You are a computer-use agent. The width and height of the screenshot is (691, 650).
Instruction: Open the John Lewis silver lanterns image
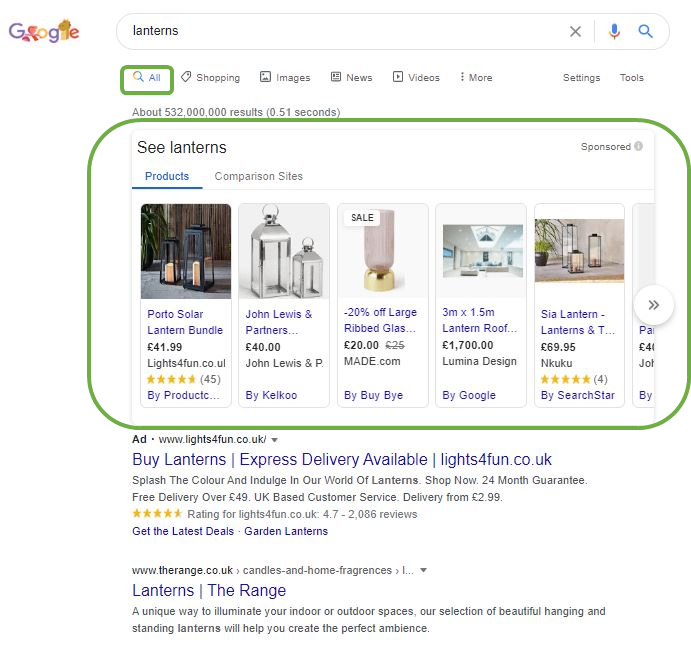(x=284, y=251)
